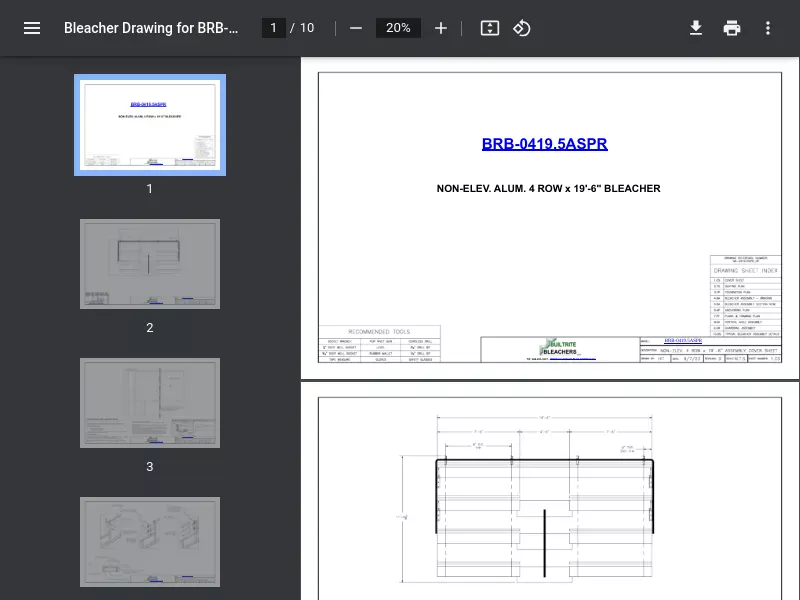Print the bleacher drawing
Image resolution: width=800 pixels, height=600 pixels.
(x=732, y=28)
